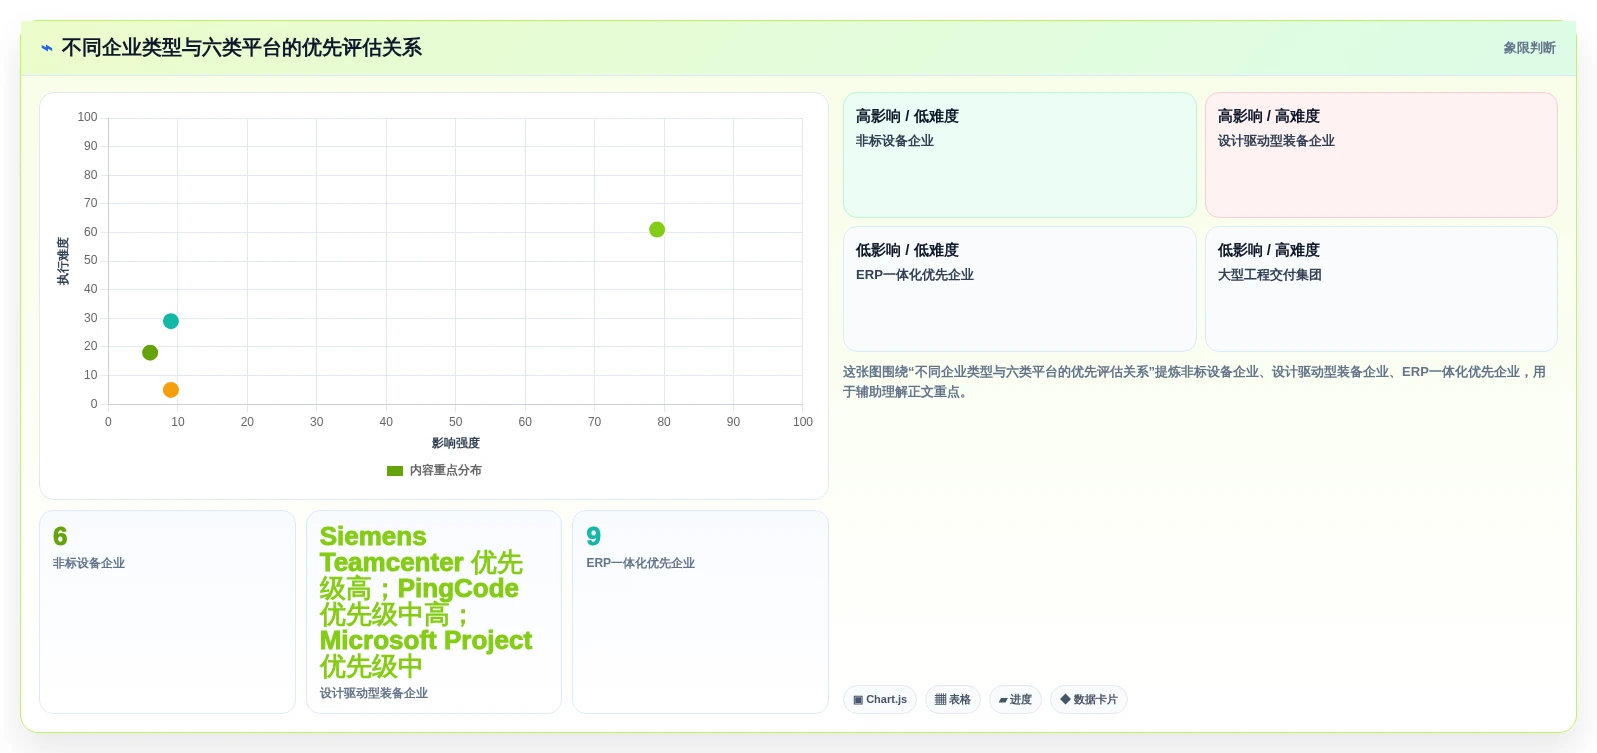Click 大型工程交付集团 text

[1269, 275]
